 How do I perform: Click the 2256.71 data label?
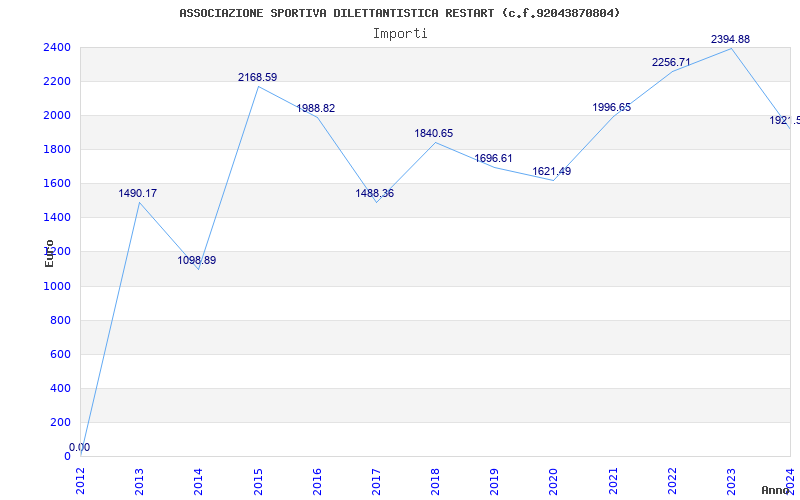[x=671, y=62]
